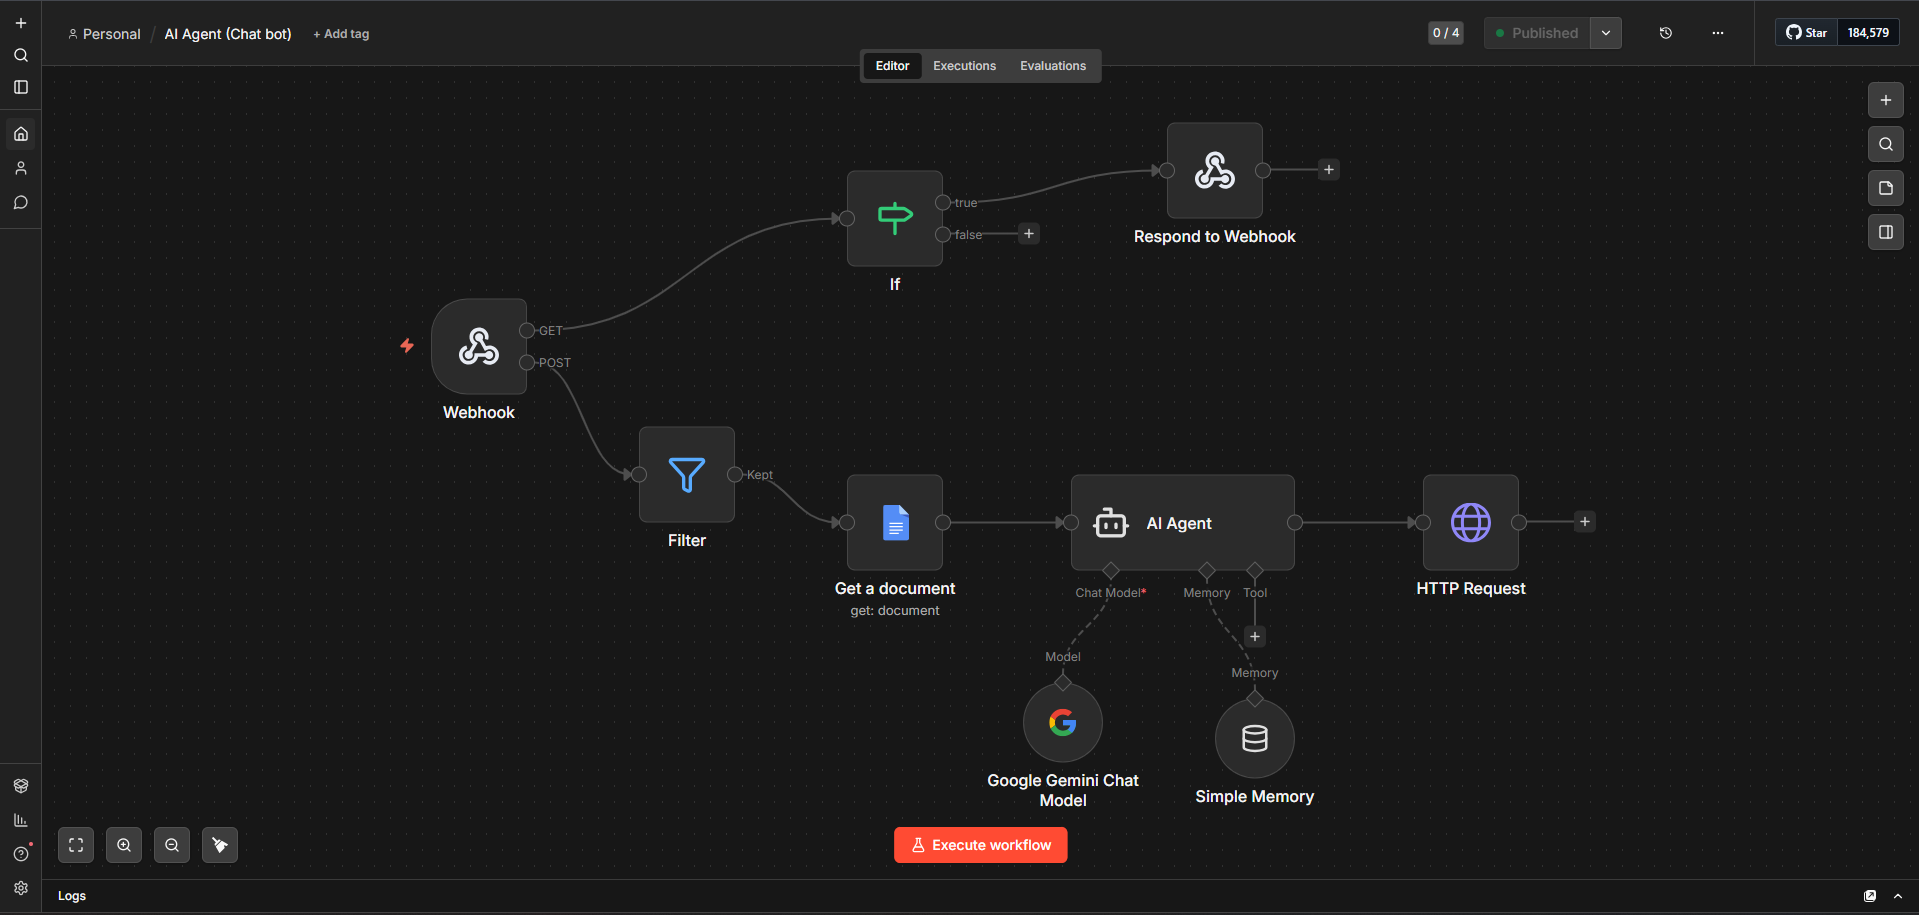
Task: Open the Google Gemini Chat Model node
Action: pyautogui.click(x=1062, y=722)
